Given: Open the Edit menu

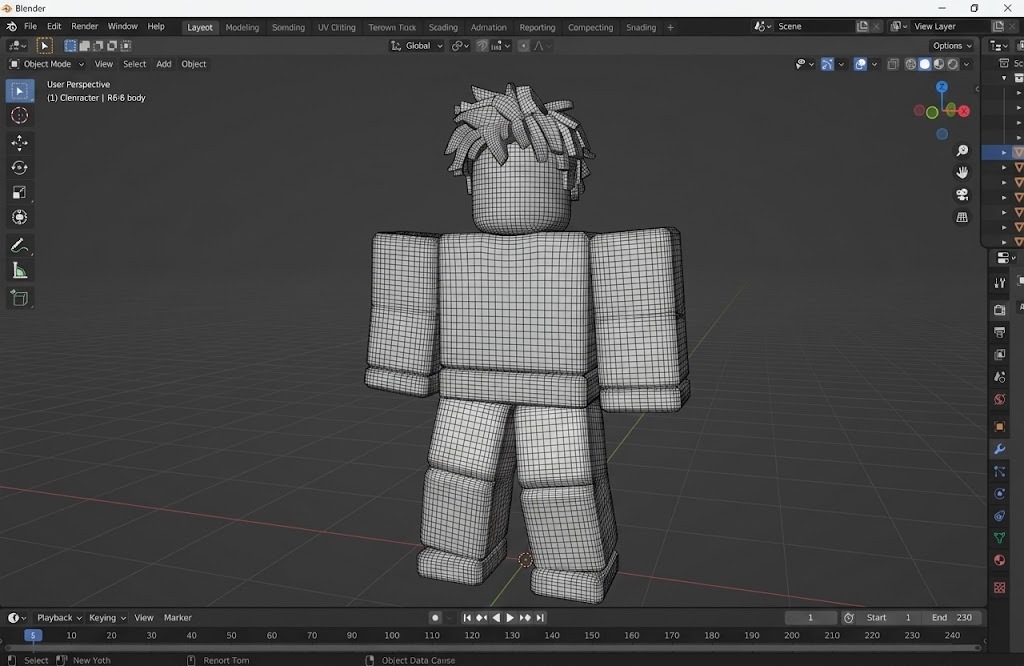Looking at the screenshot, I should [54, 26].
